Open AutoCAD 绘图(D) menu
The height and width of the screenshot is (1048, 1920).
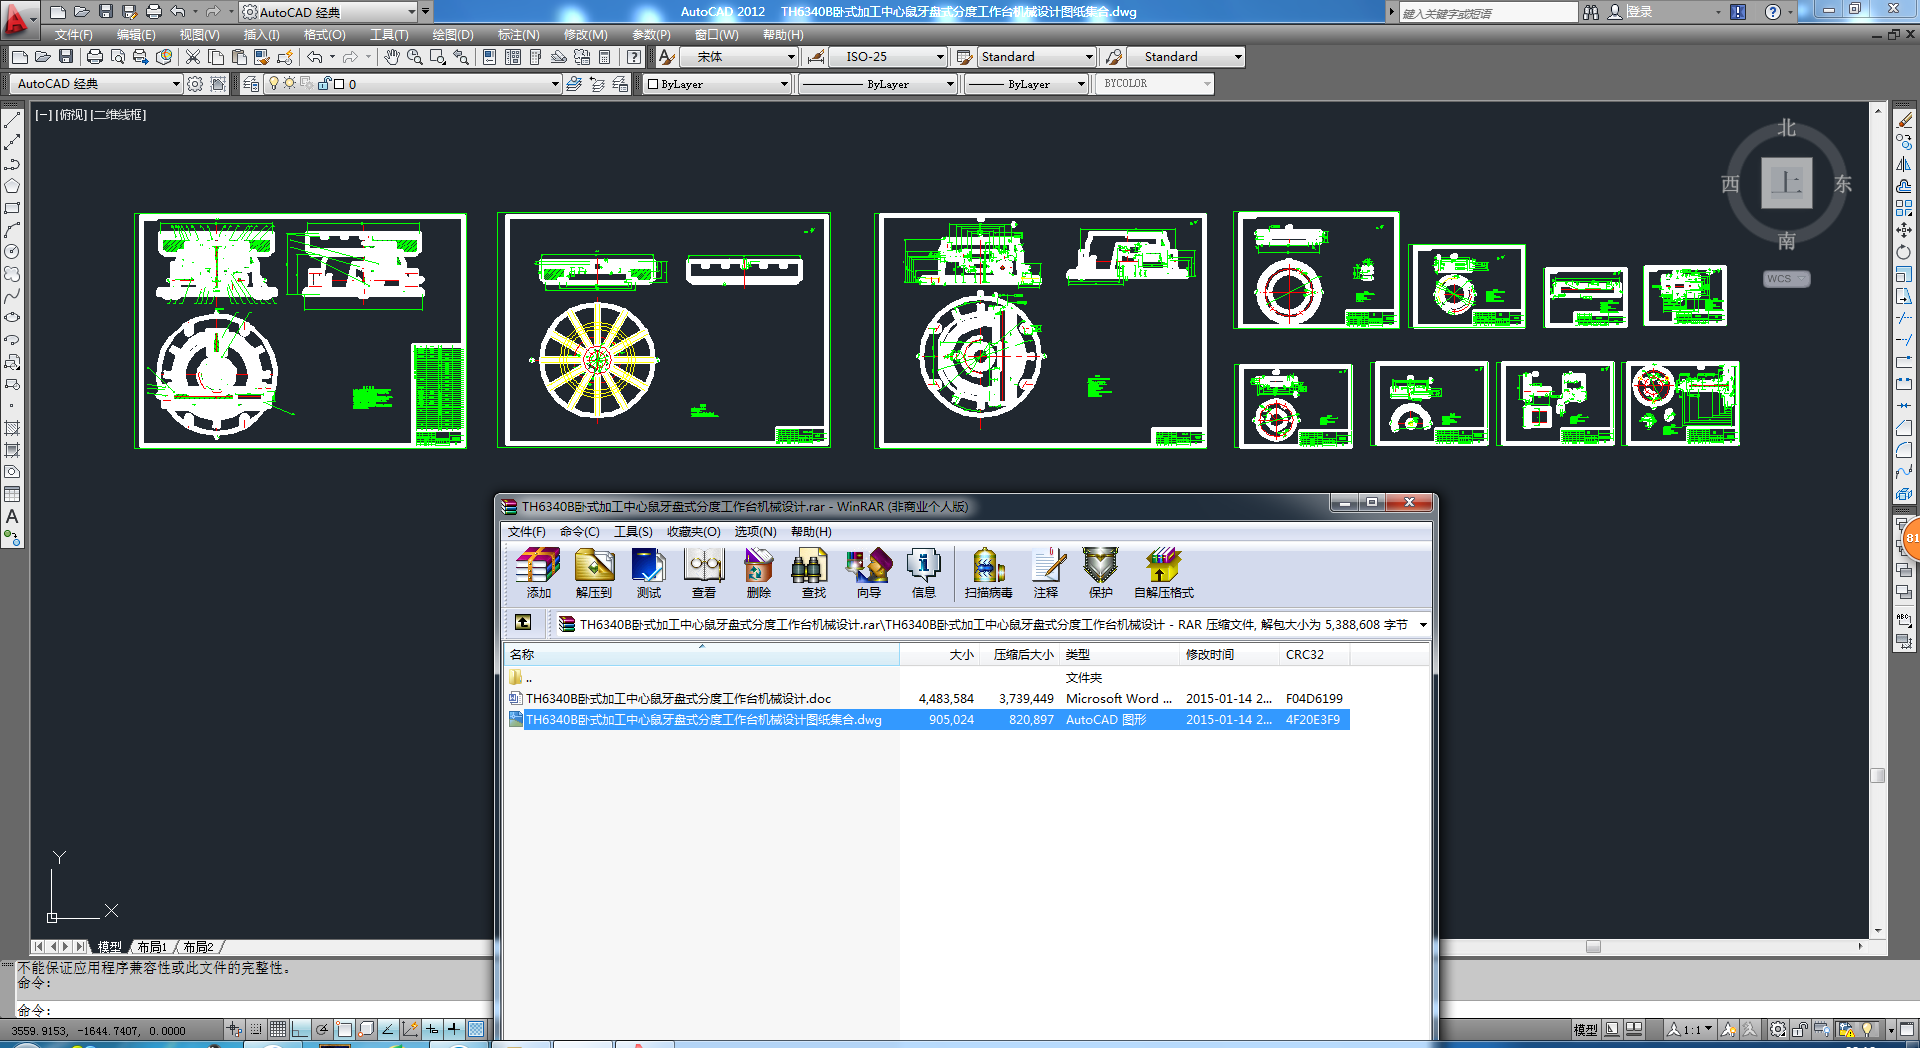pos(453,34)
